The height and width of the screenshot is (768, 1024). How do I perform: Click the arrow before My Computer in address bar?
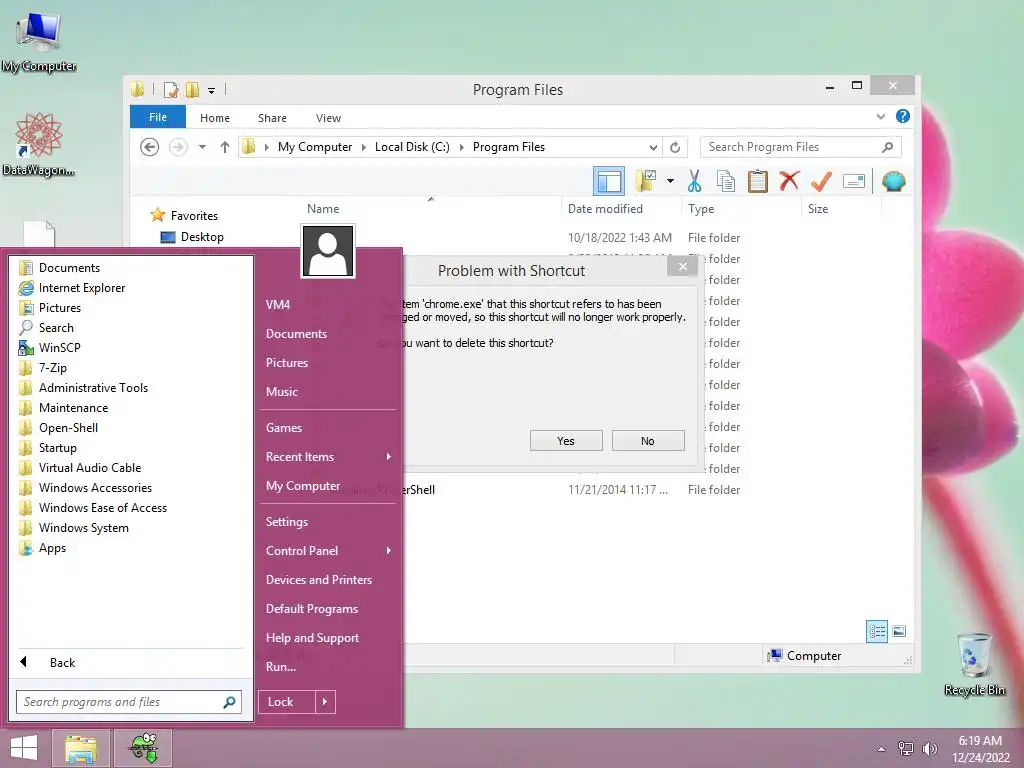click(x=266, y=147)
